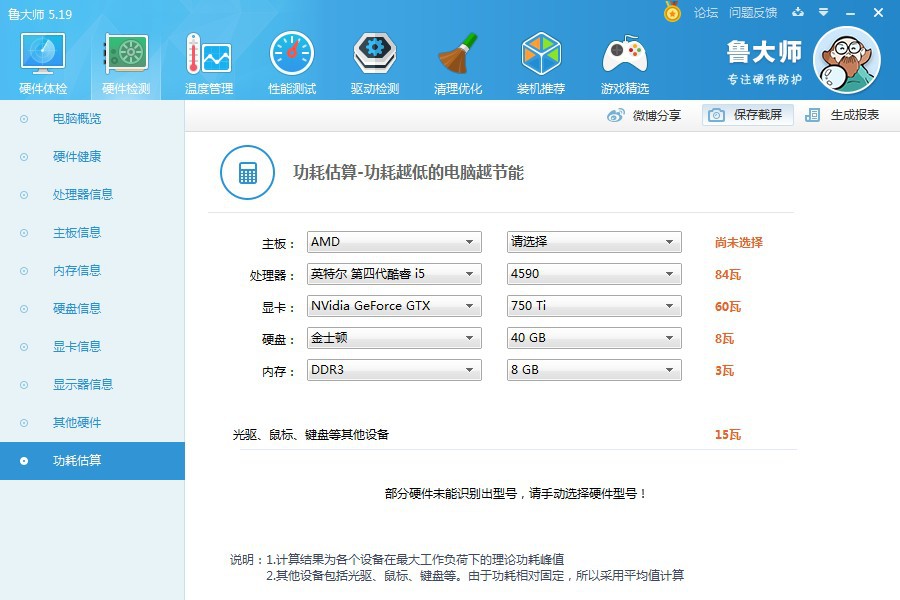The image size is (900, 600).
Task: Launch 性能测试 gauge icon
Action: click(292, 53)
